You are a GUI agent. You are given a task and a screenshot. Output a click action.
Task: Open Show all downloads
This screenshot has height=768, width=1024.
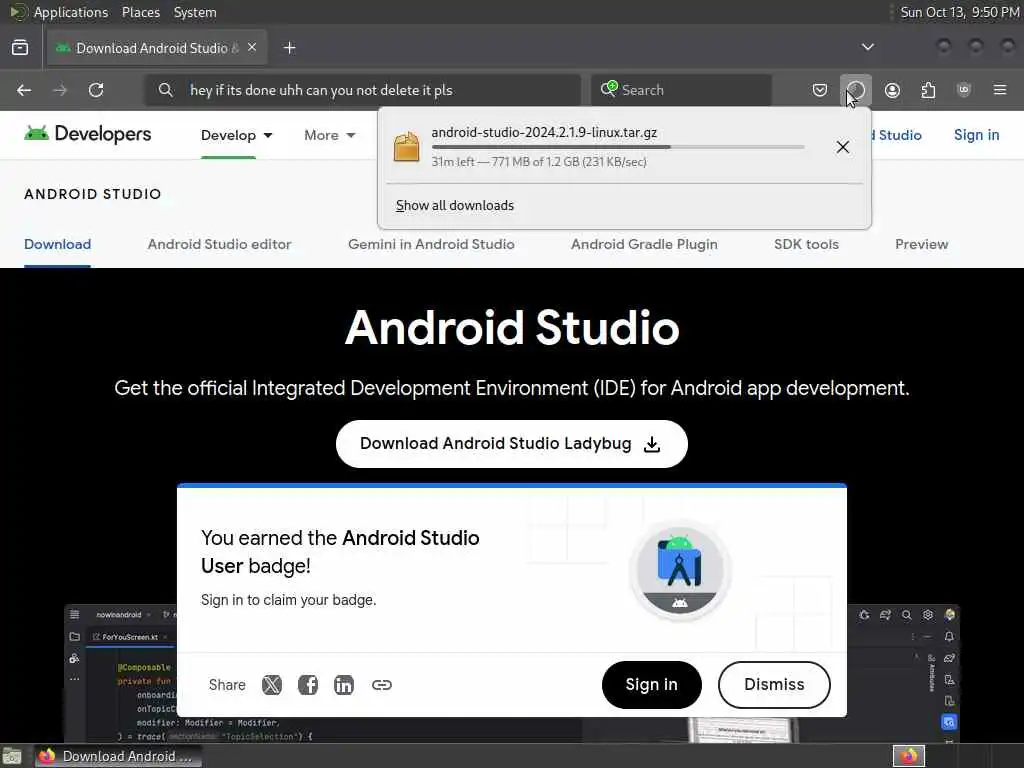tap(455, 206)
